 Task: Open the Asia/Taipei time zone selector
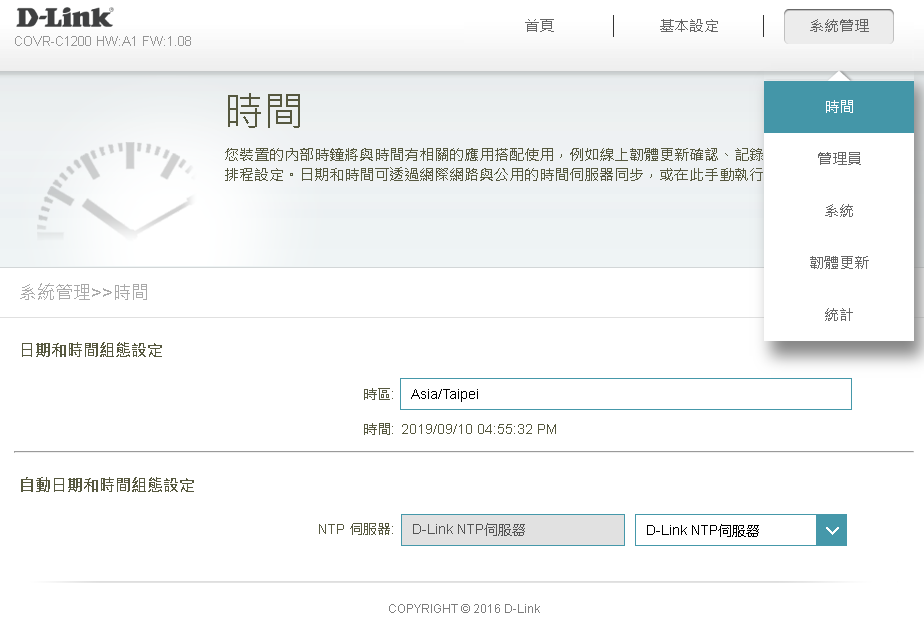coord(625,394)
